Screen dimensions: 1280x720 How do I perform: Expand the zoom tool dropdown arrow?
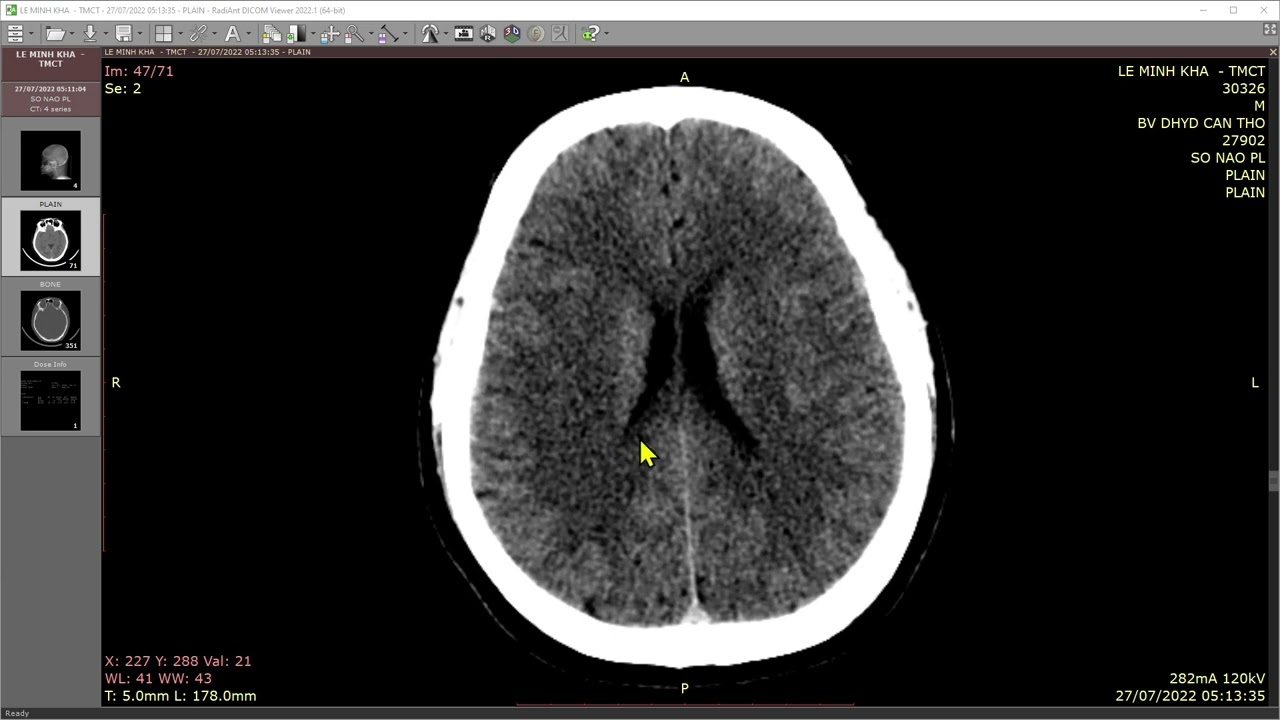point(371,34)
